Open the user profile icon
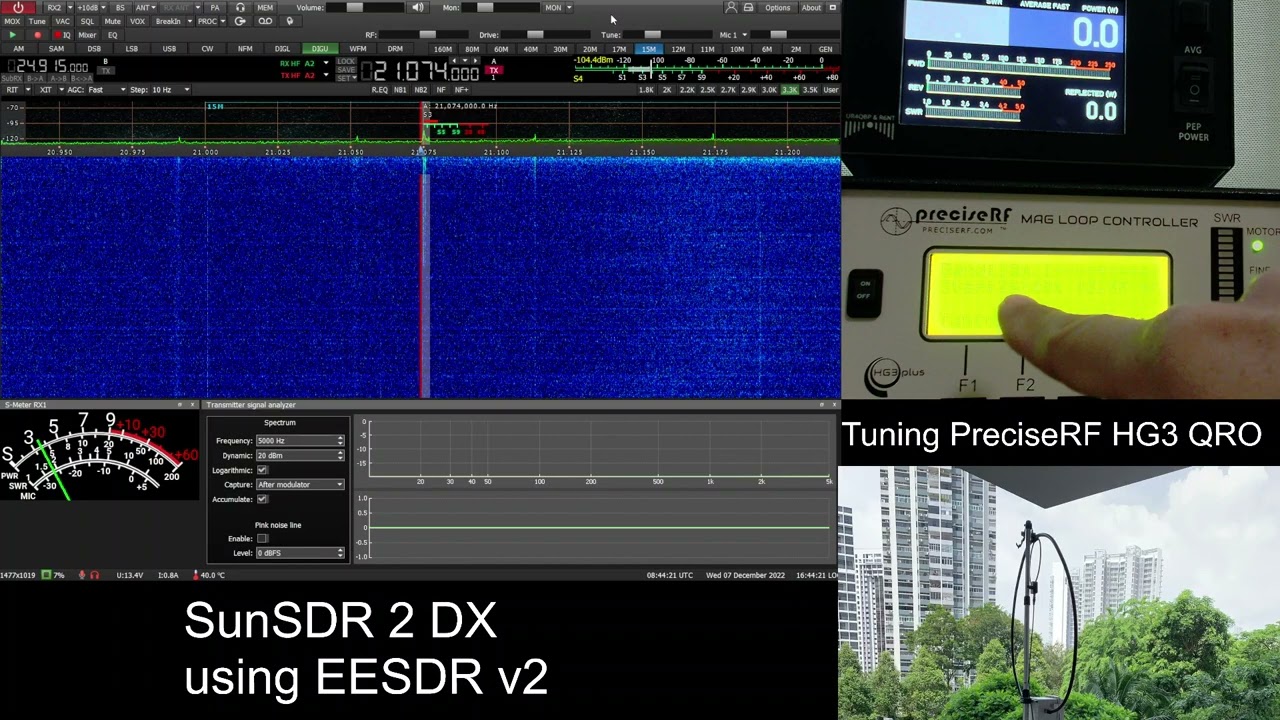The width and height of the screenshot is (1280, 720). tap(731, 8)
